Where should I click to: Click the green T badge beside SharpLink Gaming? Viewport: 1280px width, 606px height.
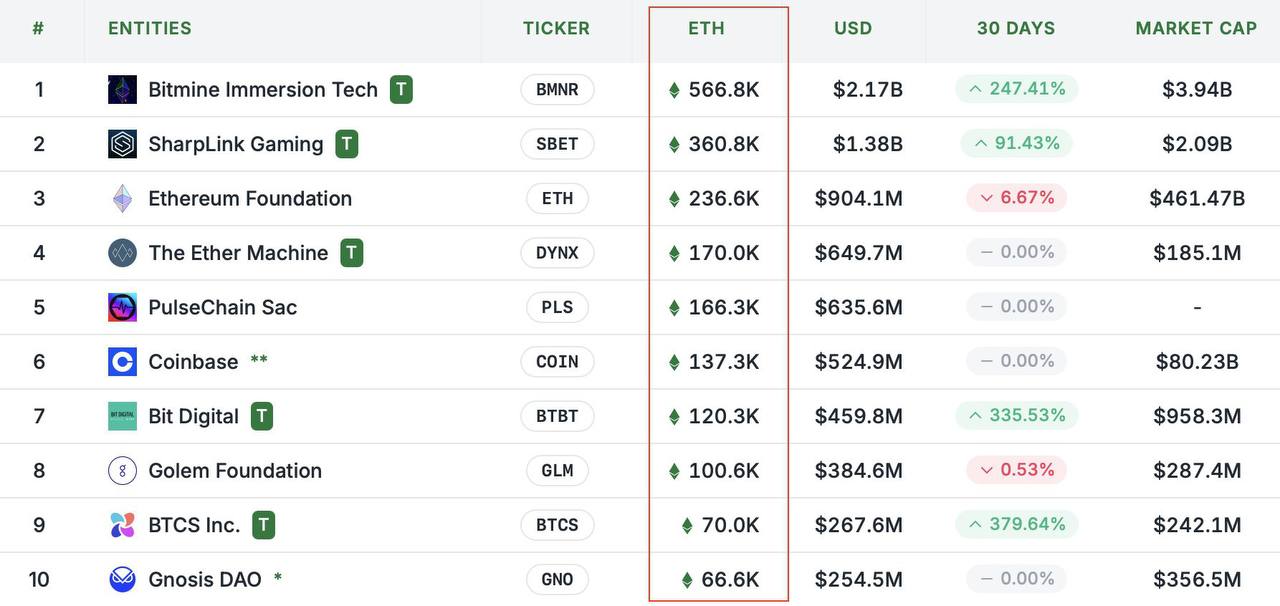coord(346,144)
